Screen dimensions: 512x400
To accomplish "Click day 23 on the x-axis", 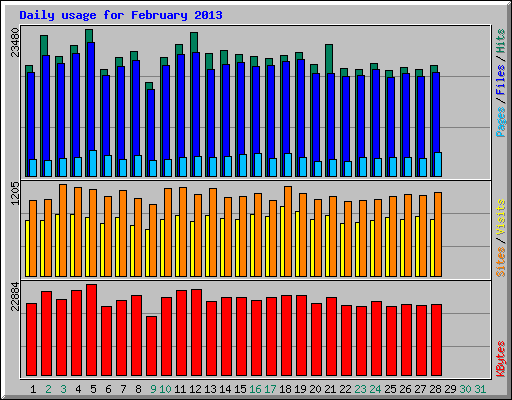I will pos(360,389).
